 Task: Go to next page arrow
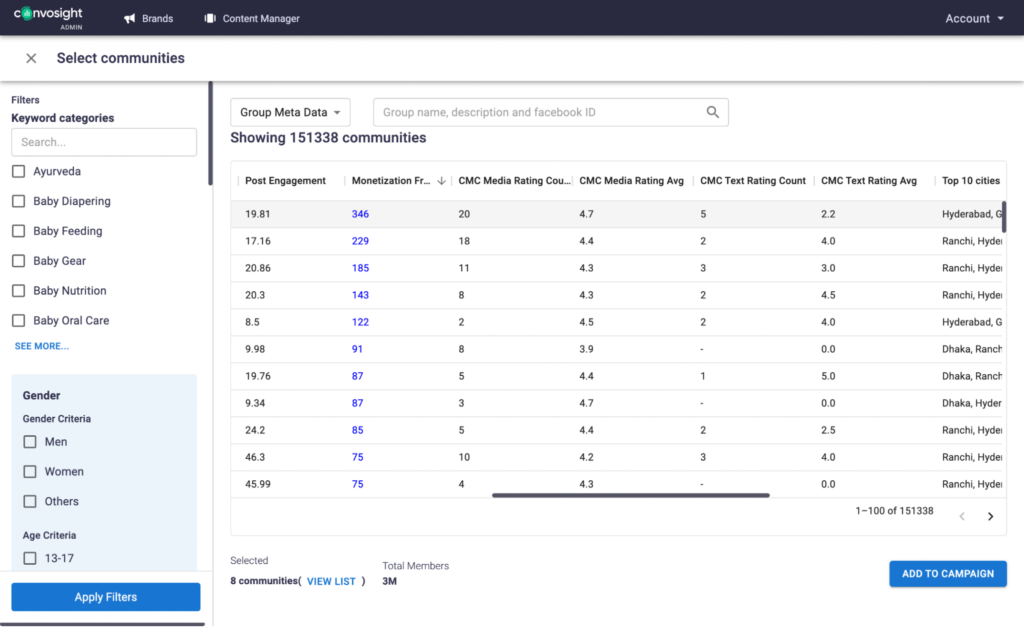[x=990, y=516]
